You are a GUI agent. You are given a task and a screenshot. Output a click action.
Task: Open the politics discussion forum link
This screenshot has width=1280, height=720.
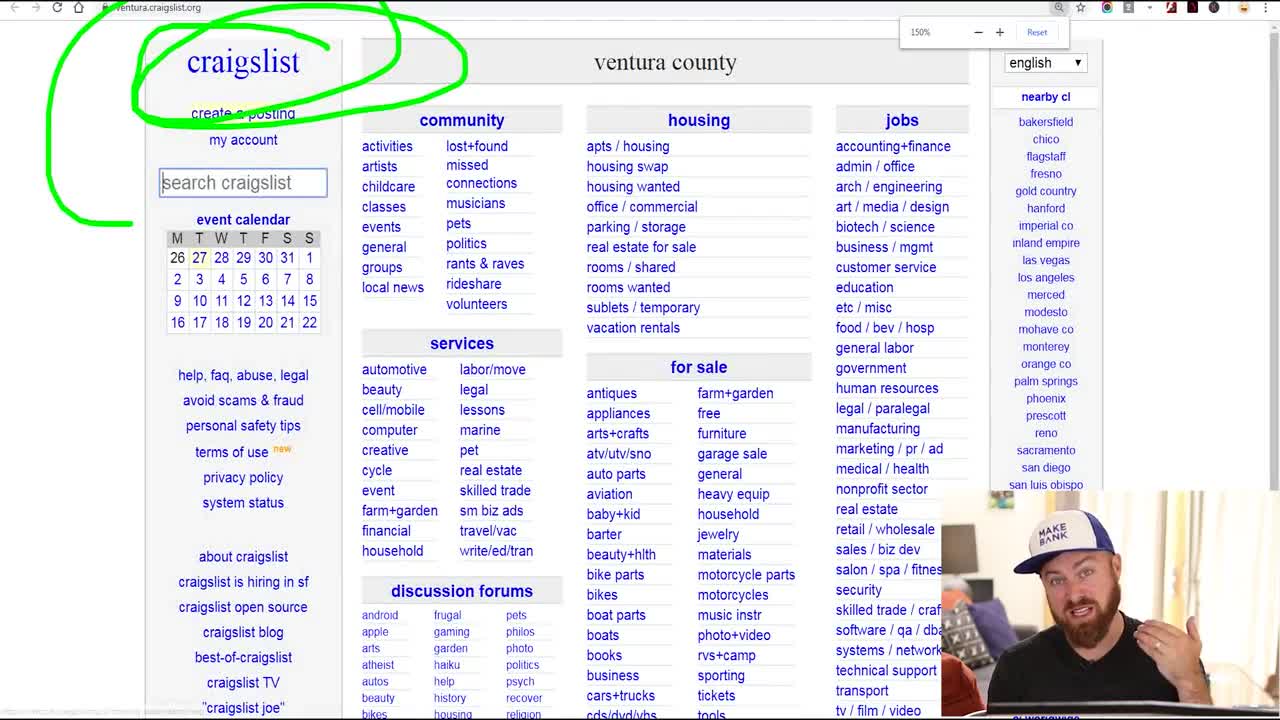(x=522, y=665)
